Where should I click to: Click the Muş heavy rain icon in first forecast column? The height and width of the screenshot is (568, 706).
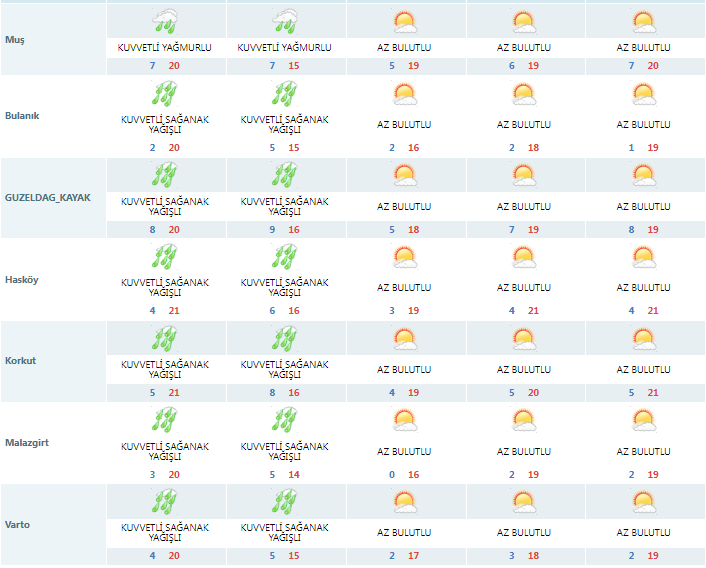(165, 21)
